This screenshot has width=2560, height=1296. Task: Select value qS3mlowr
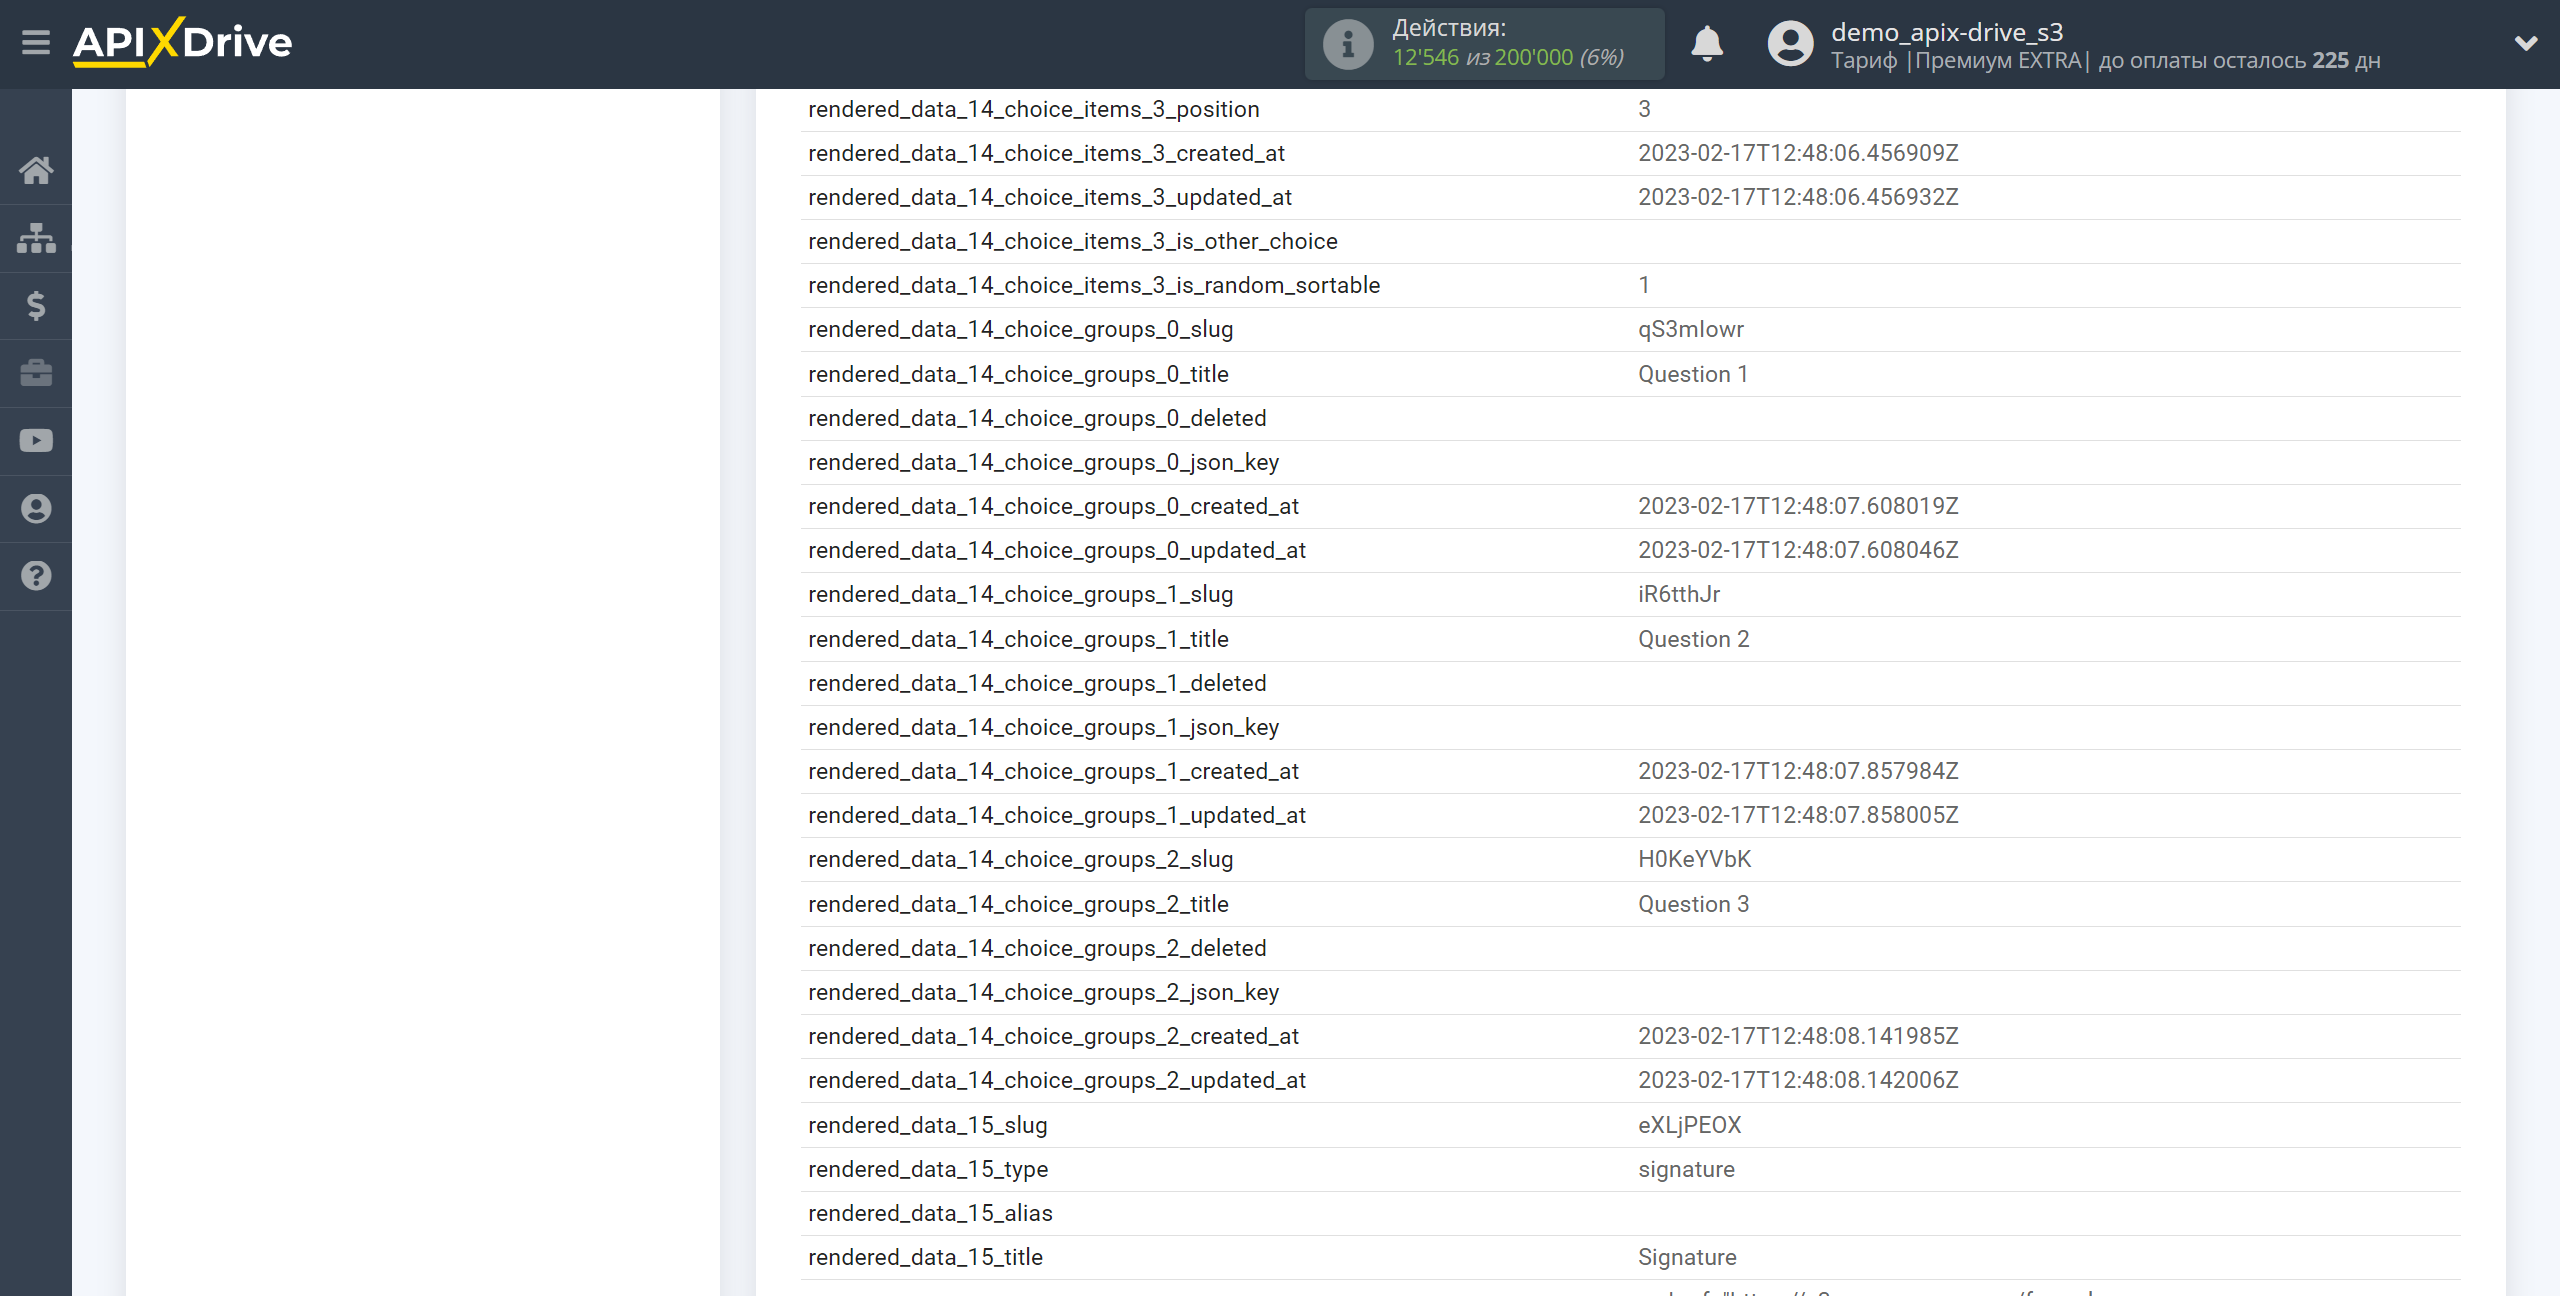[1690, 330]
